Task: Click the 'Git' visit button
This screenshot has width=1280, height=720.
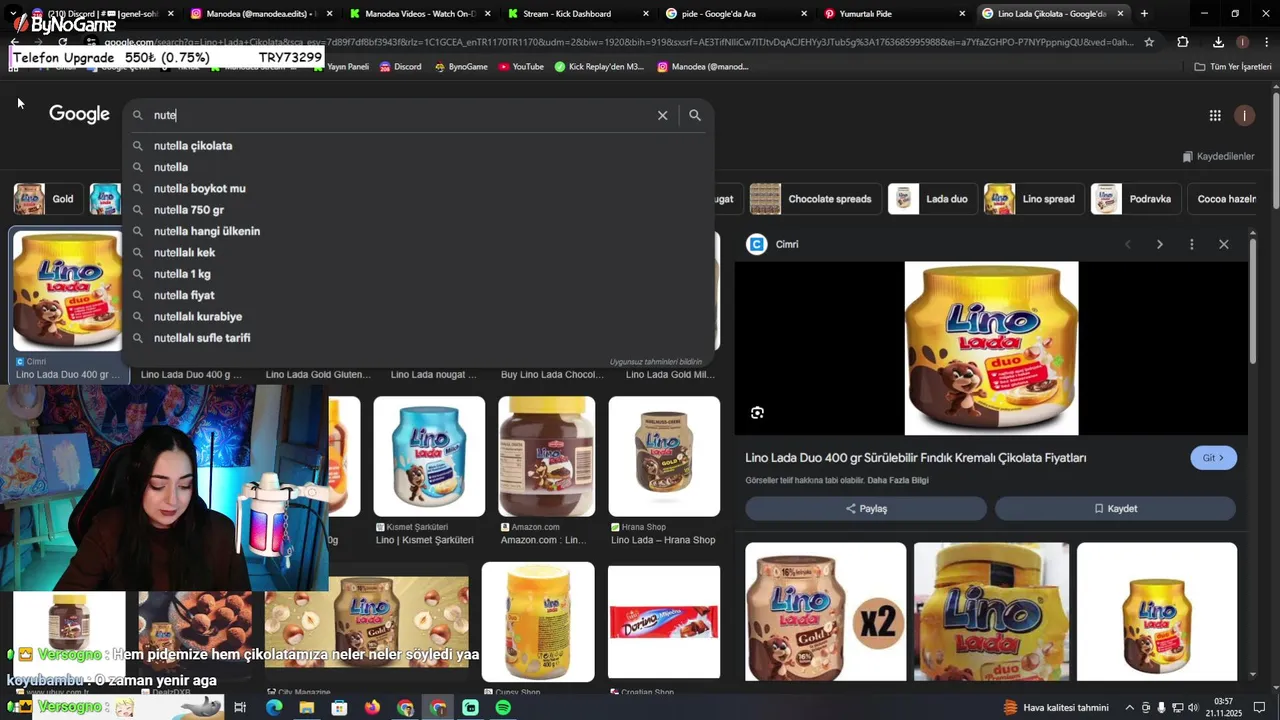Action: click(1213, 458)
